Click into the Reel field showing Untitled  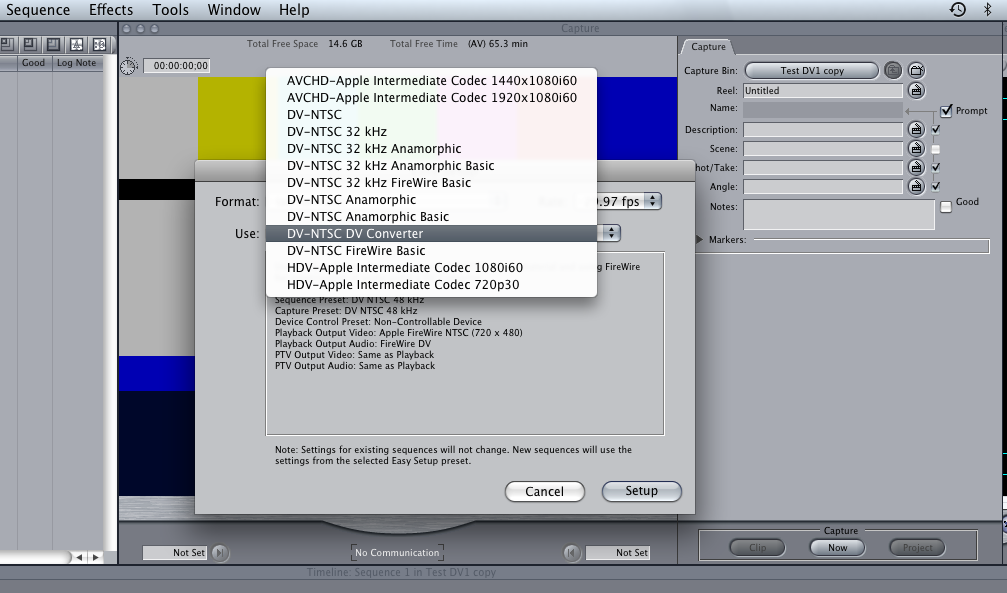(x=823, y=91)
